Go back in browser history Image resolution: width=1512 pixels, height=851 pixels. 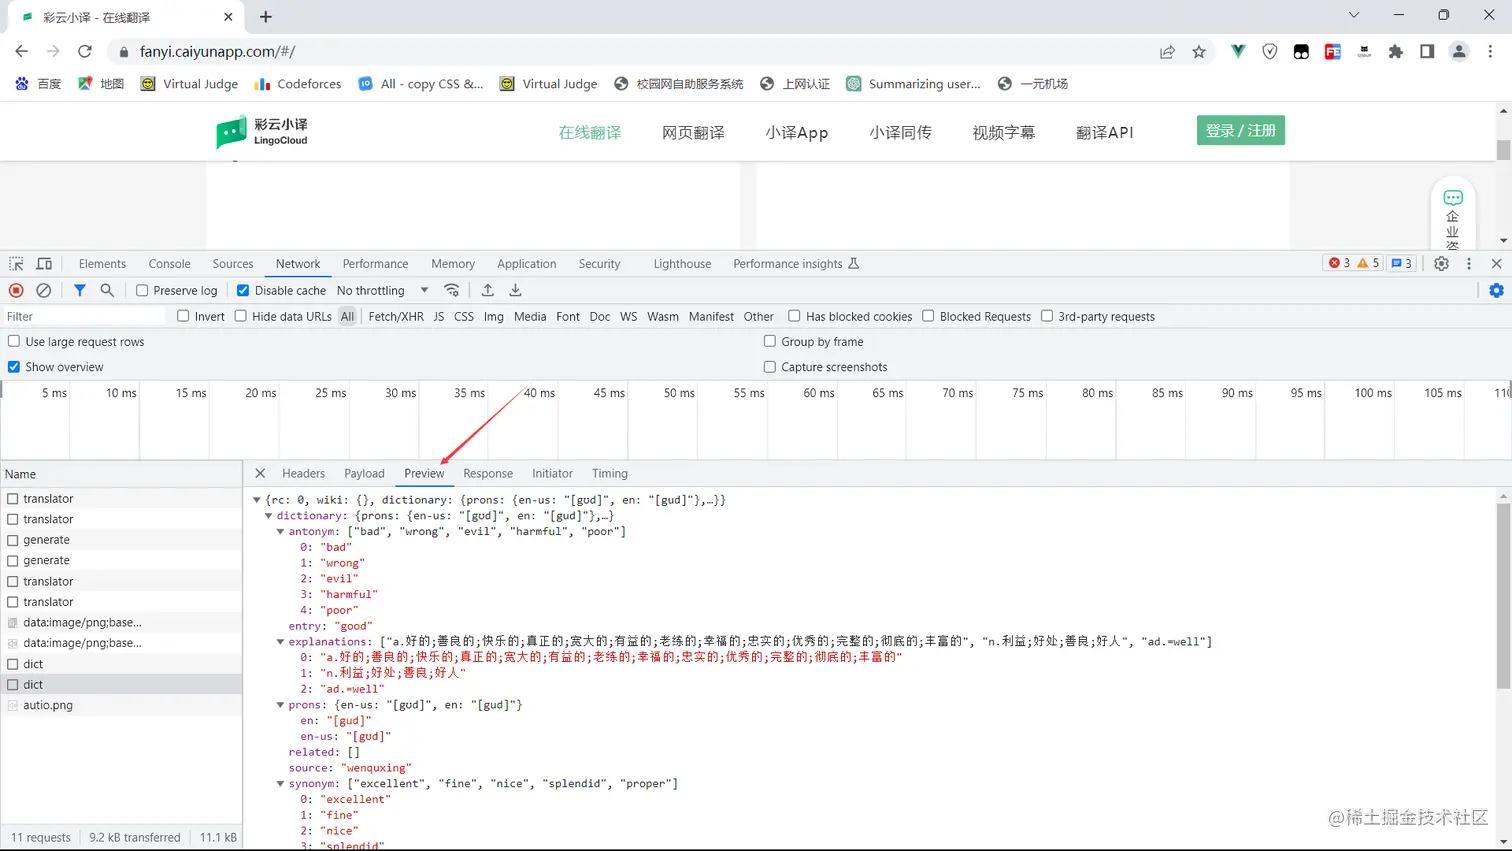[x=22, y=51]
